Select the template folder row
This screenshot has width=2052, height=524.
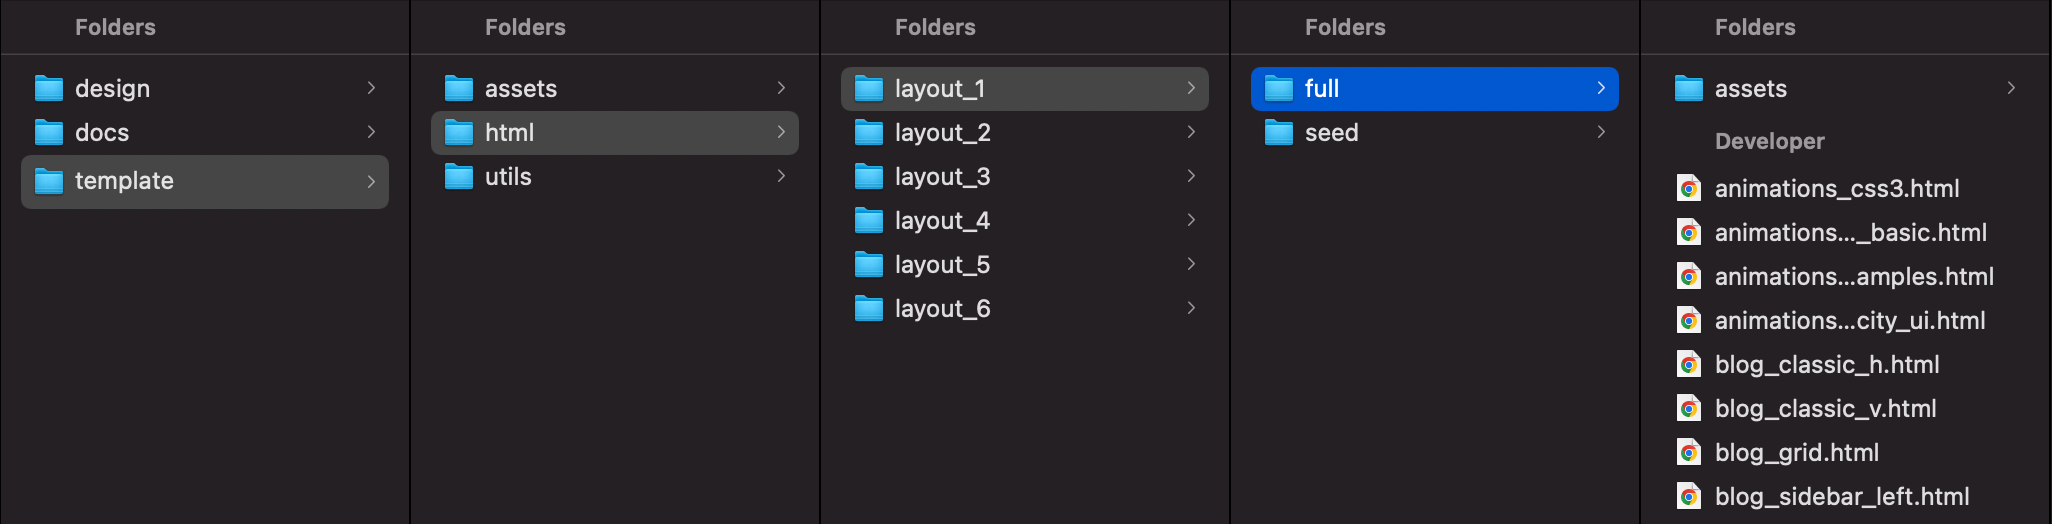click(204, 181)
